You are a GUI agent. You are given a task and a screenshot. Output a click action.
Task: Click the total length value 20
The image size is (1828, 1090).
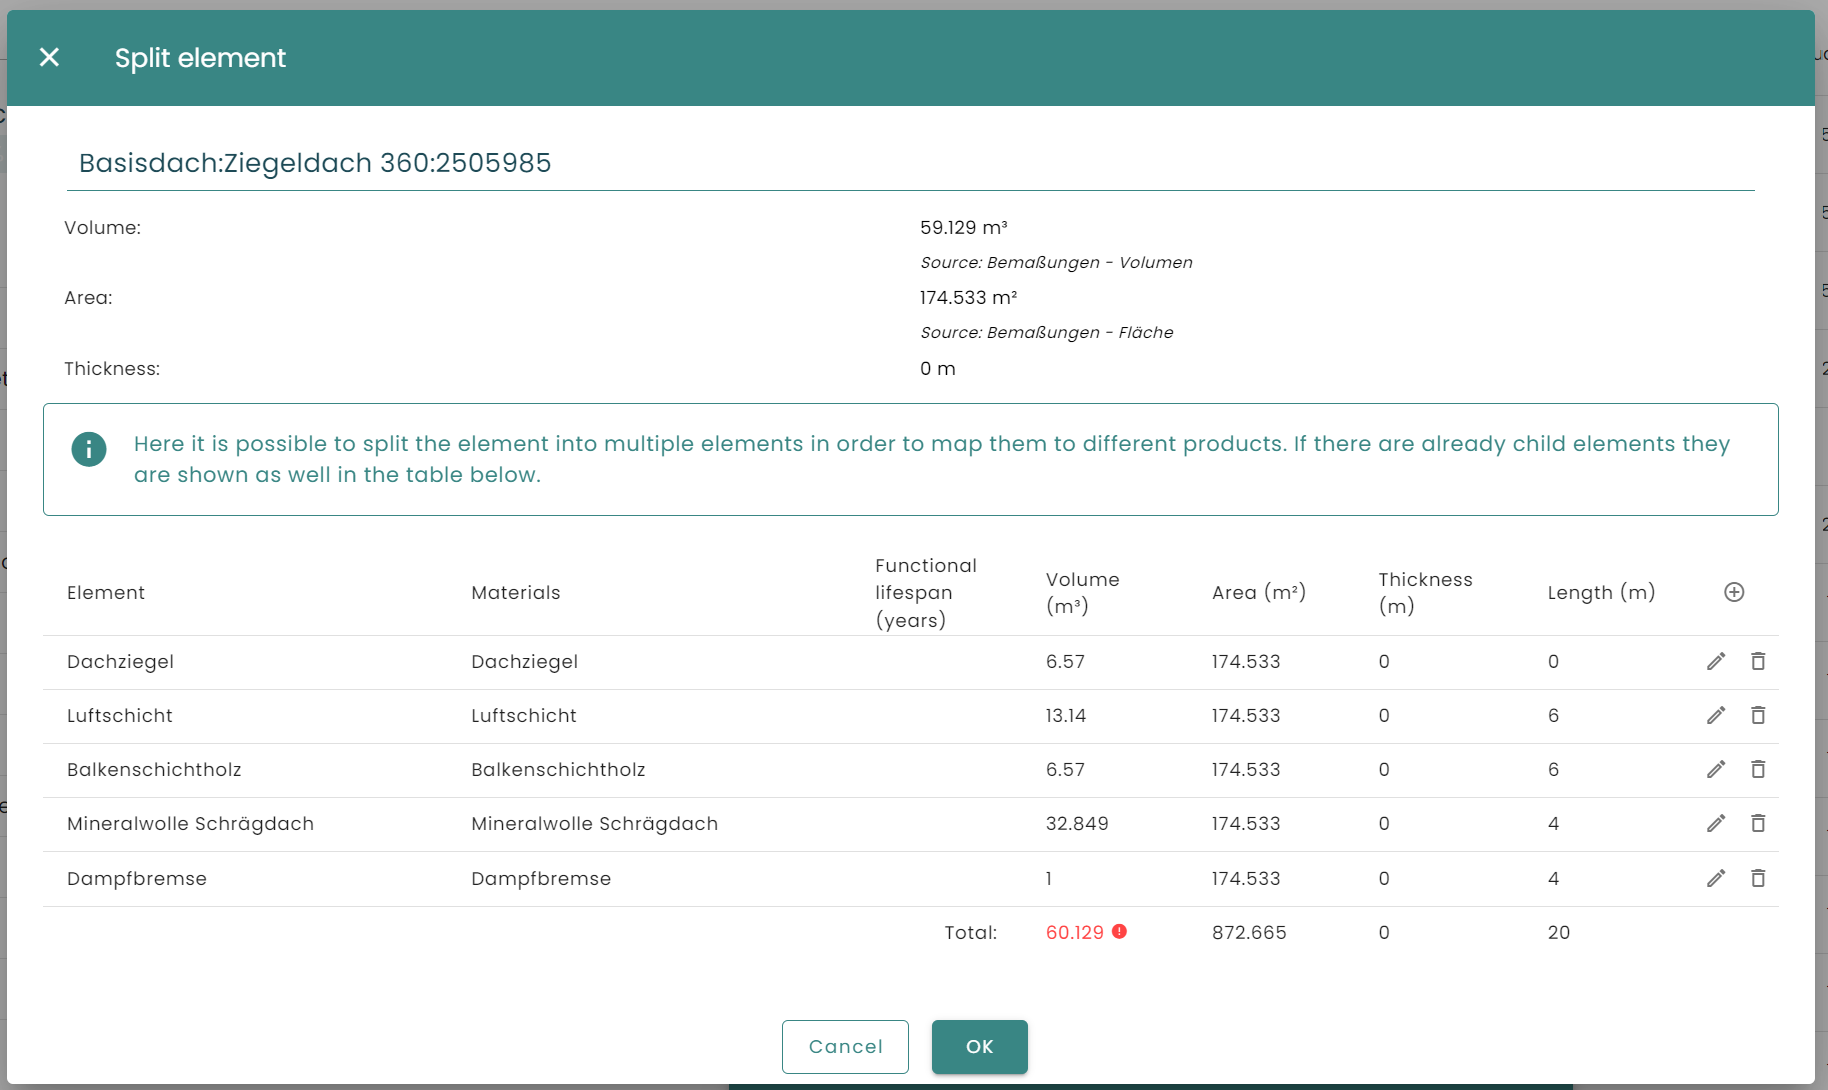click(x=1559, y=933)
